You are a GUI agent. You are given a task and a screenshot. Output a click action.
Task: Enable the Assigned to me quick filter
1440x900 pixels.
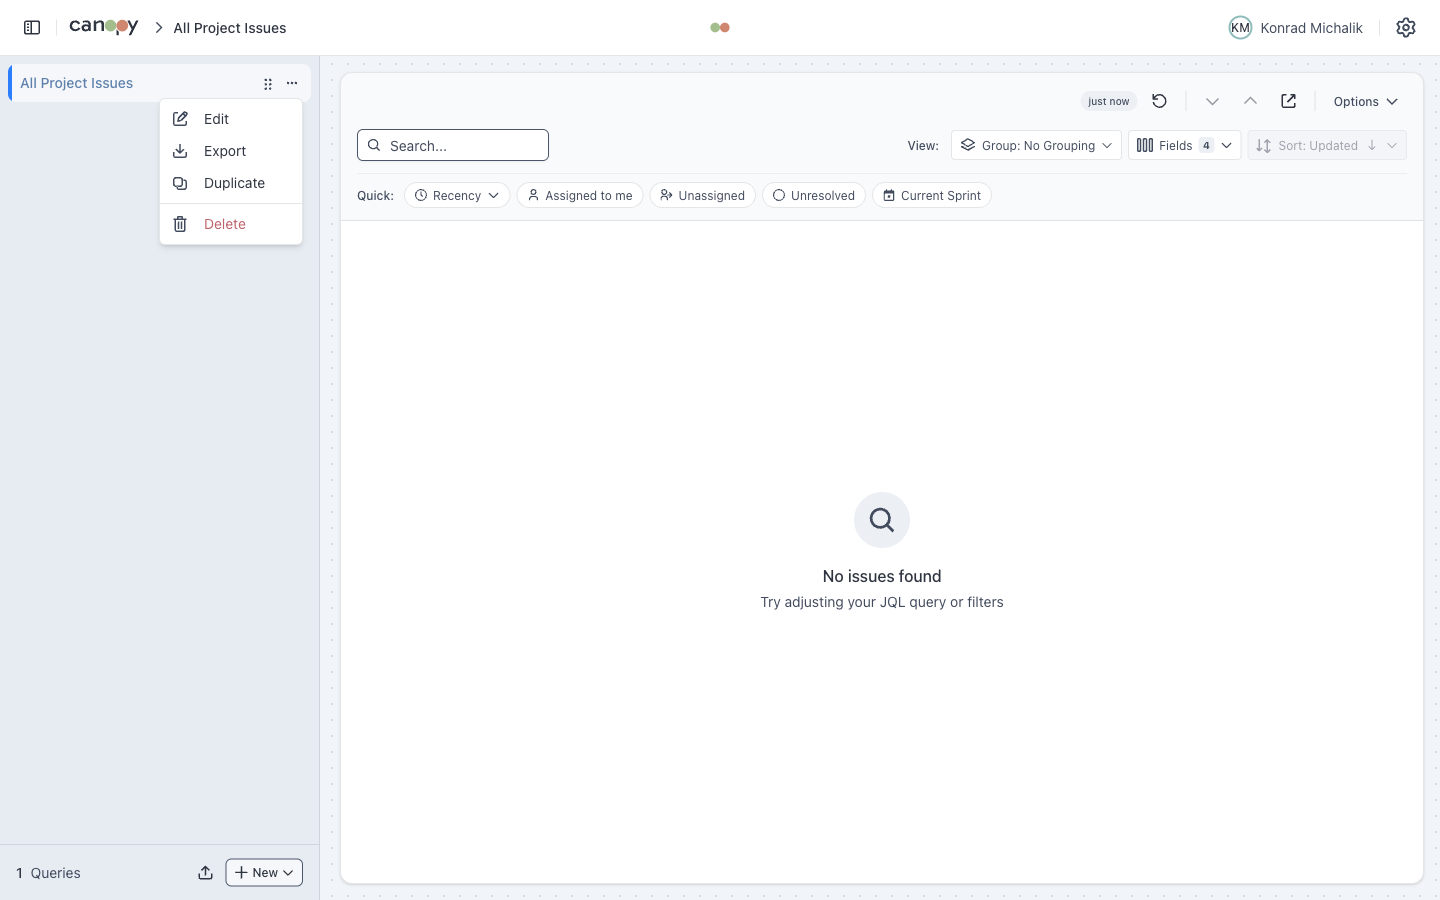[x=580, y=195]
